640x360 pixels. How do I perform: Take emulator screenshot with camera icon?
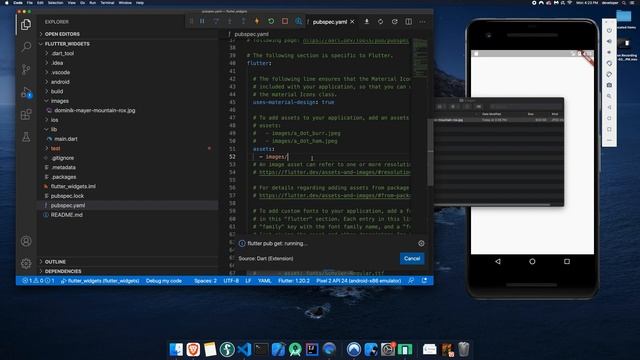click(609, 85)
